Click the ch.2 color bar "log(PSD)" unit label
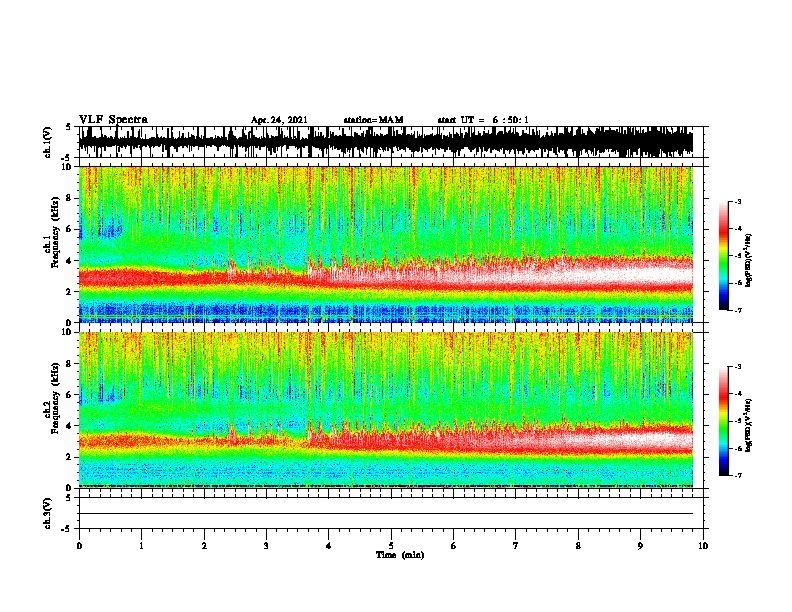This screenshot has height=612, width=792. (748, 425)
